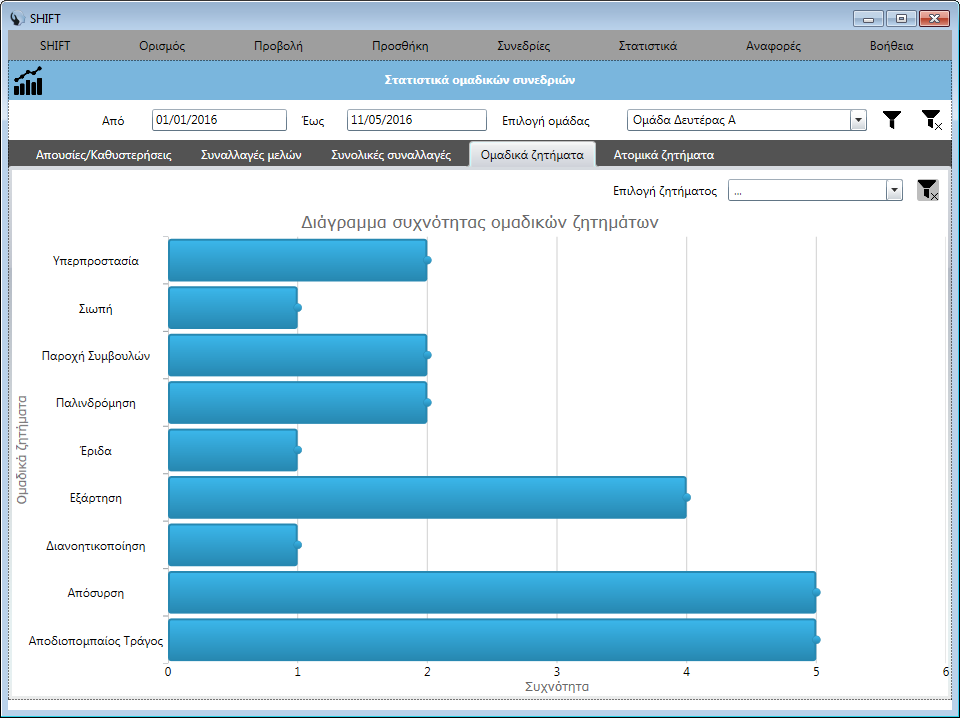This screenshot has width=960, height=718.
Task: Click the Απόσυρση bar in the chart
Action: (492, 593)
